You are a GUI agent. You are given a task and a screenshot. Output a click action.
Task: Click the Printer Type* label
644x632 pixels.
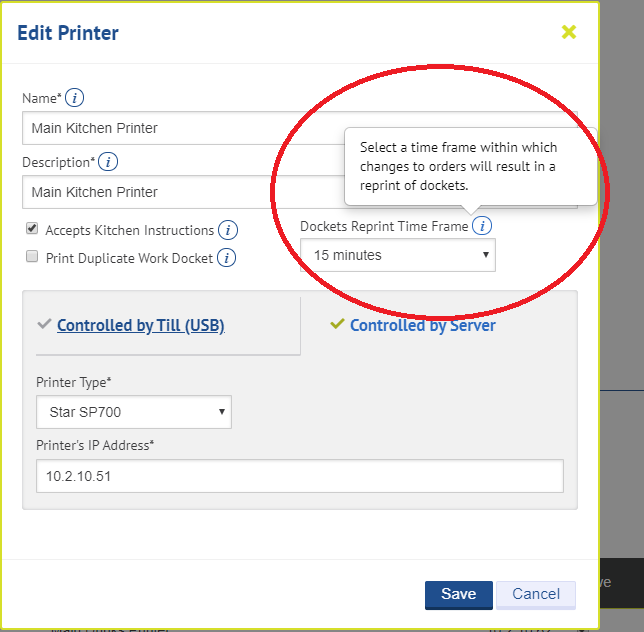pyautogui.click(x=74, y=382)
